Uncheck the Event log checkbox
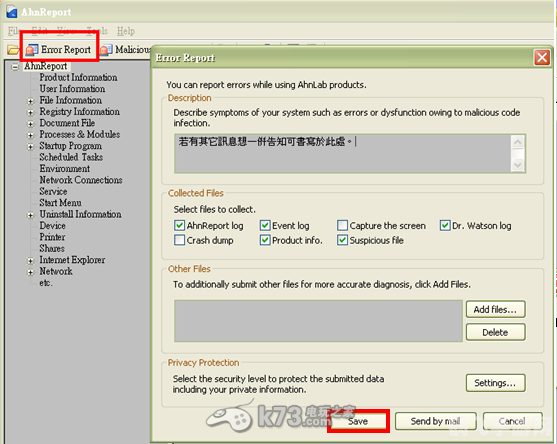The height and width of the screenshot is (444, 557). point(265,226)
